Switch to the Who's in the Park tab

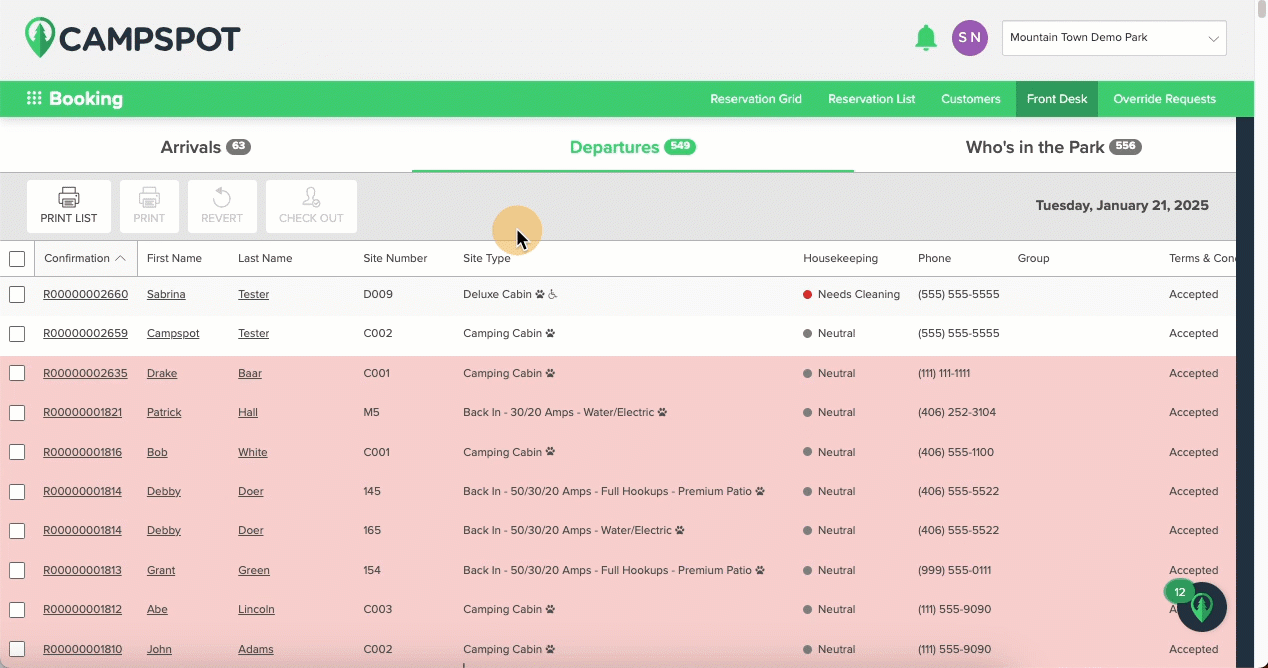[x=1054, y=147]
